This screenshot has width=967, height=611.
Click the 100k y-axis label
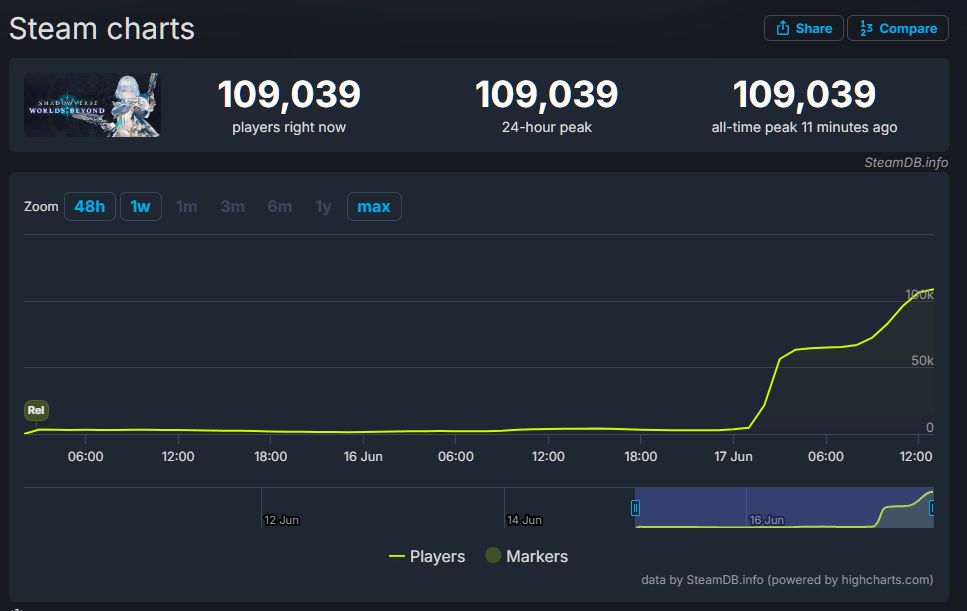pyautogui.click(x=920, y=295)
